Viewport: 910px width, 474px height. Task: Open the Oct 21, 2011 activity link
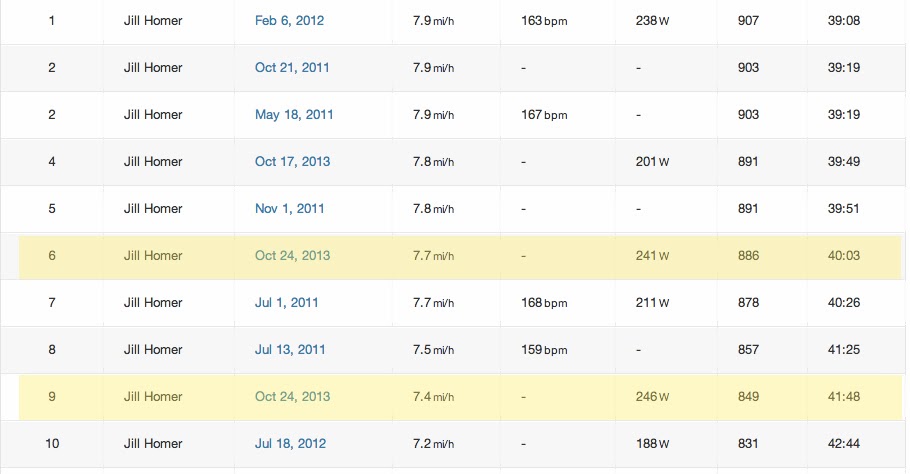pos(292,68)
